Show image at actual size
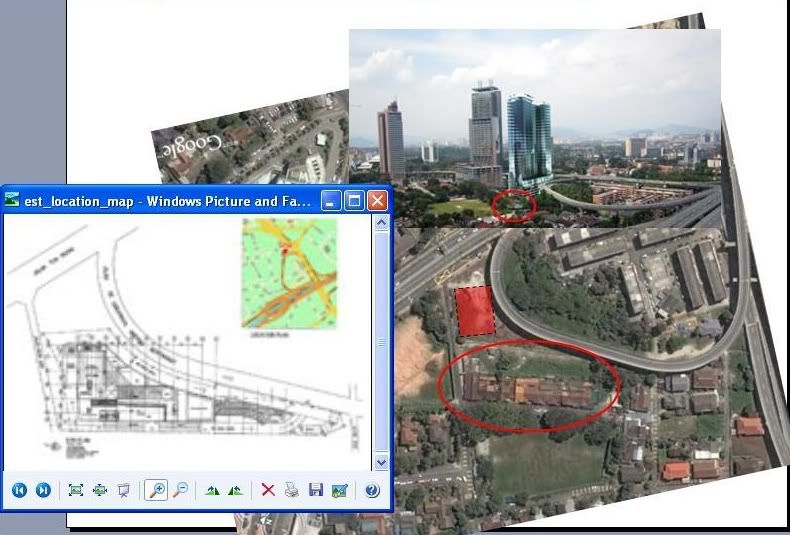This screenshot has width=790, height=535. [x=100, y=490]
